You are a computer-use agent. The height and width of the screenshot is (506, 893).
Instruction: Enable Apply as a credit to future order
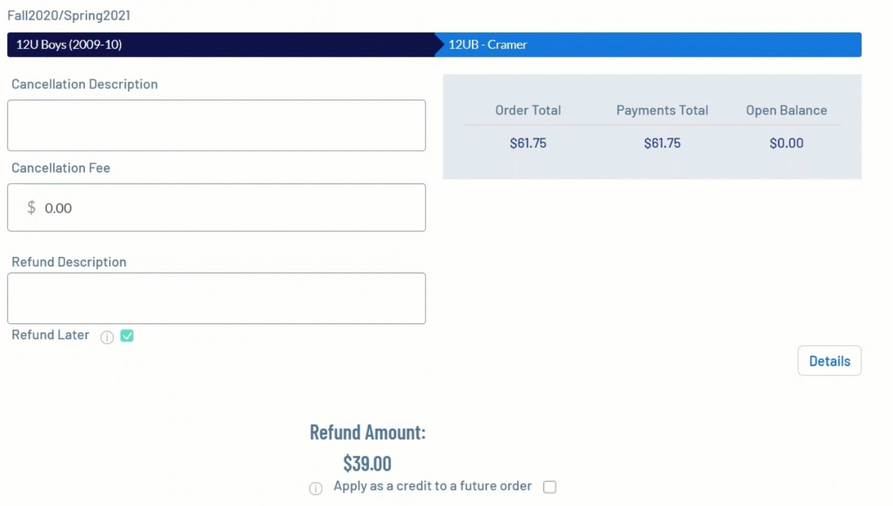coord(549,487)
